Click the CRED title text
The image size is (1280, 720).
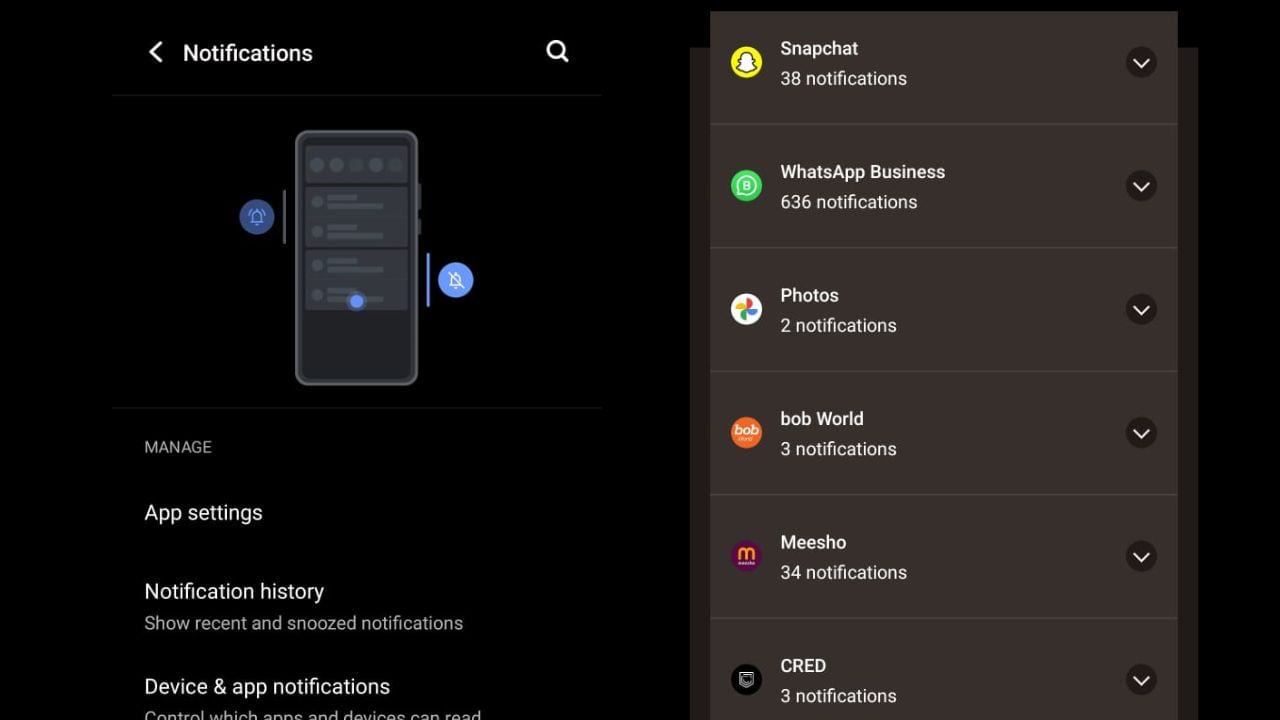pos(803,666)
